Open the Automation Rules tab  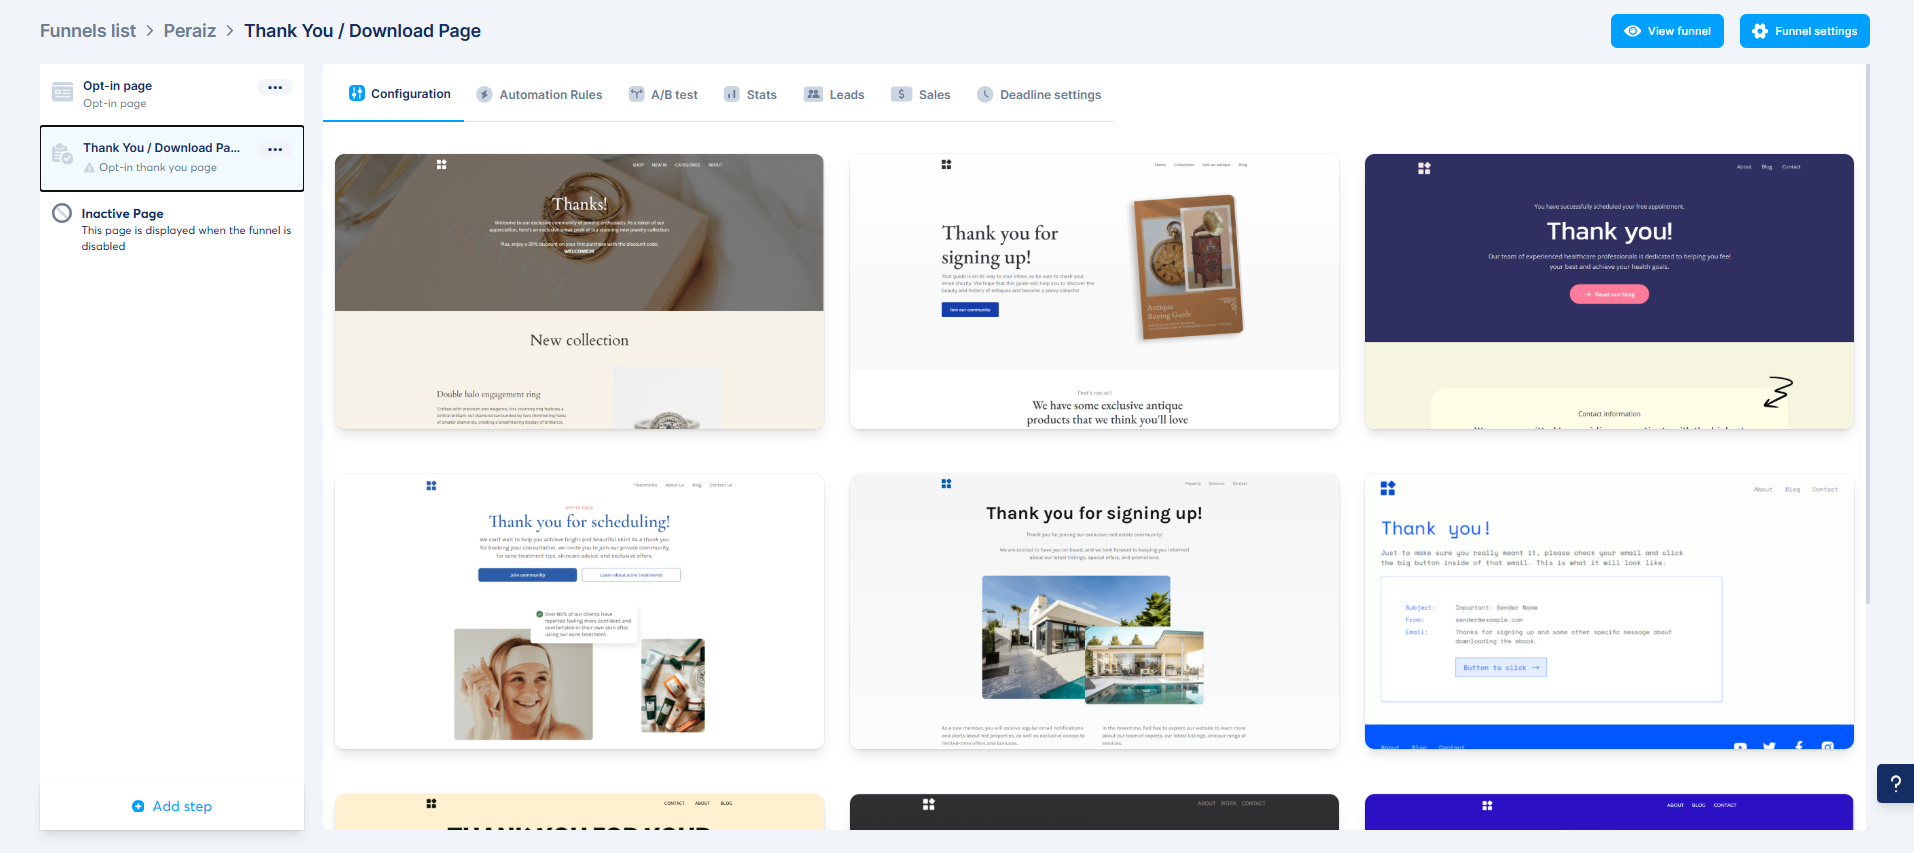coord(550,95)
